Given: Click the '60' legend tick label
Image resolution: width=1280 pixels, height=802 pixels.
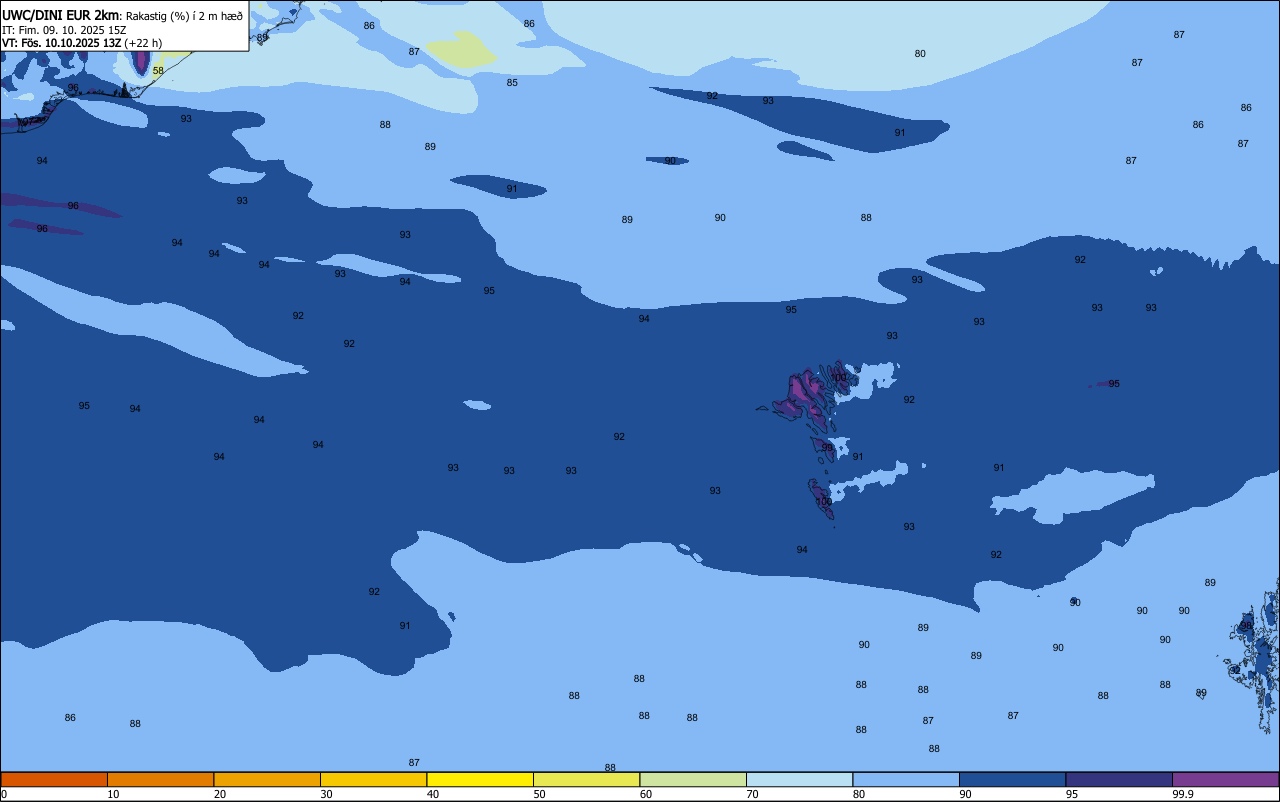Looking at the screenshot, I should click(x=646, y=794).
